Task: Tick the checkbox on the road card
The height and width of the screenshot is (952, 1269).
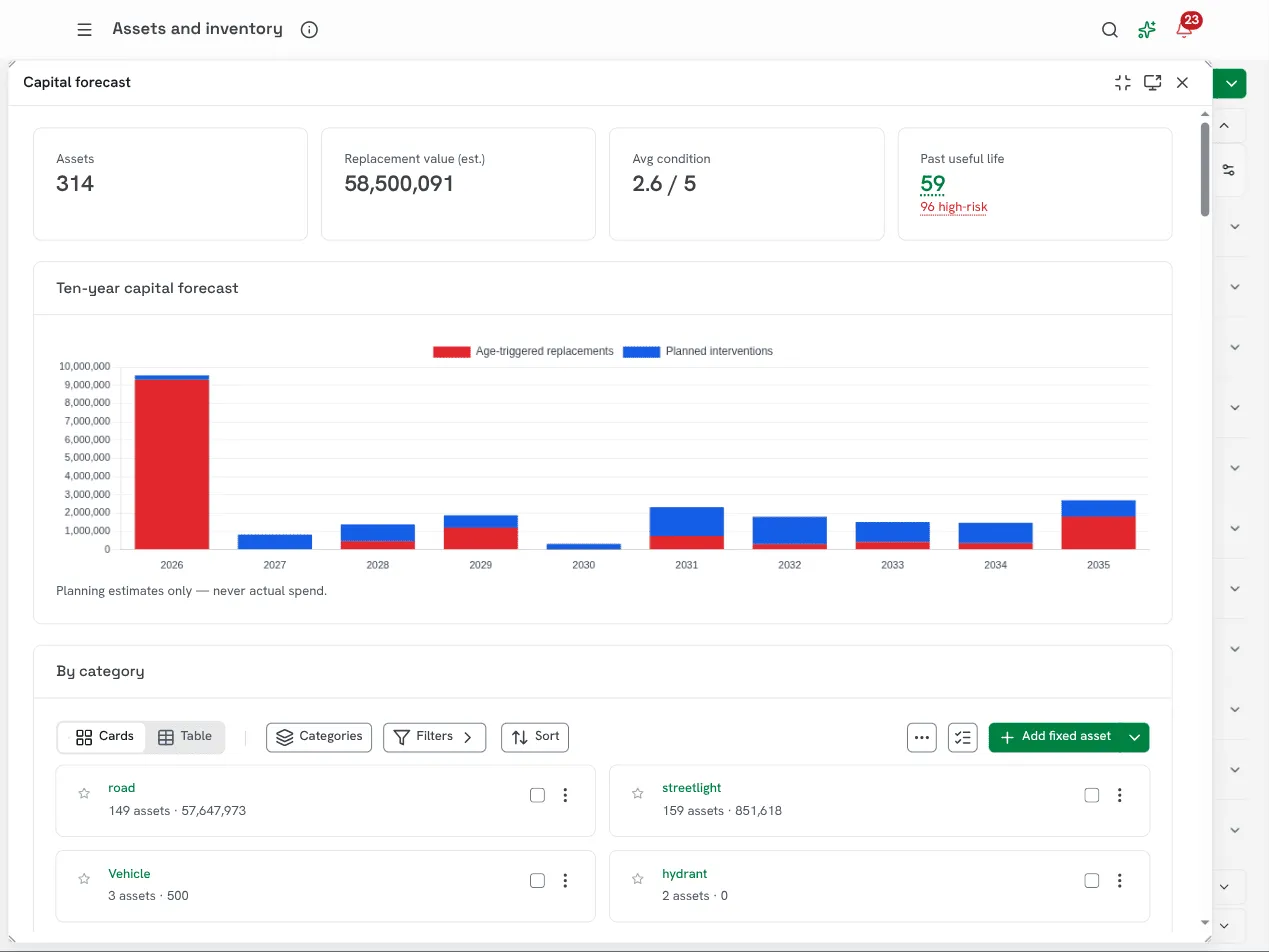Action: 537,795
